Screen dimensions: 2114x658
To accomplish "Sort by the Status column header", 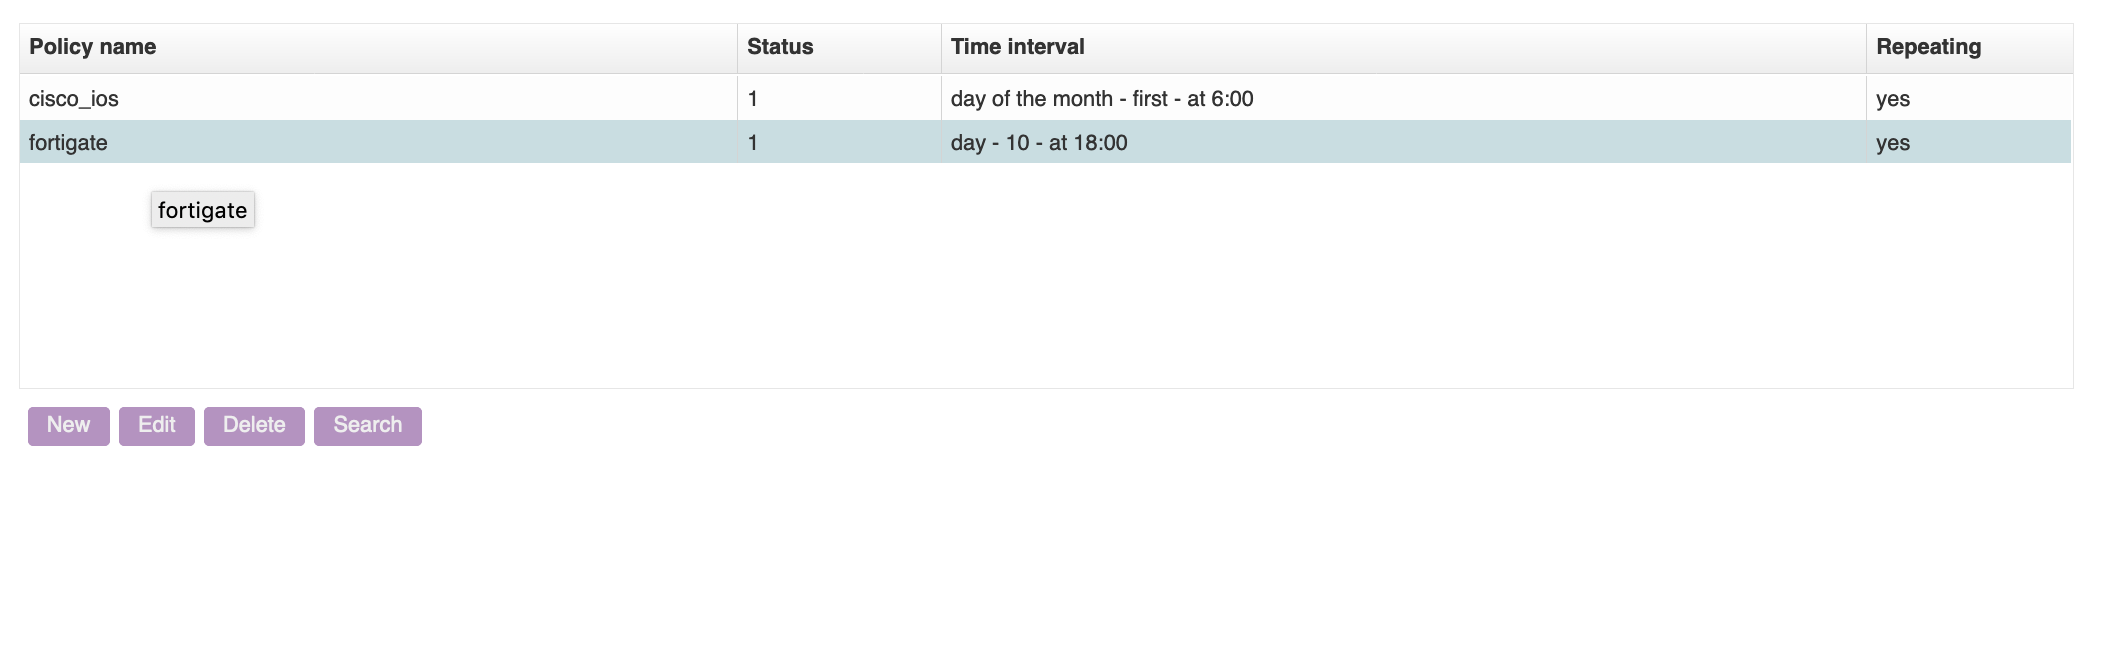I will tap(780, 46).
